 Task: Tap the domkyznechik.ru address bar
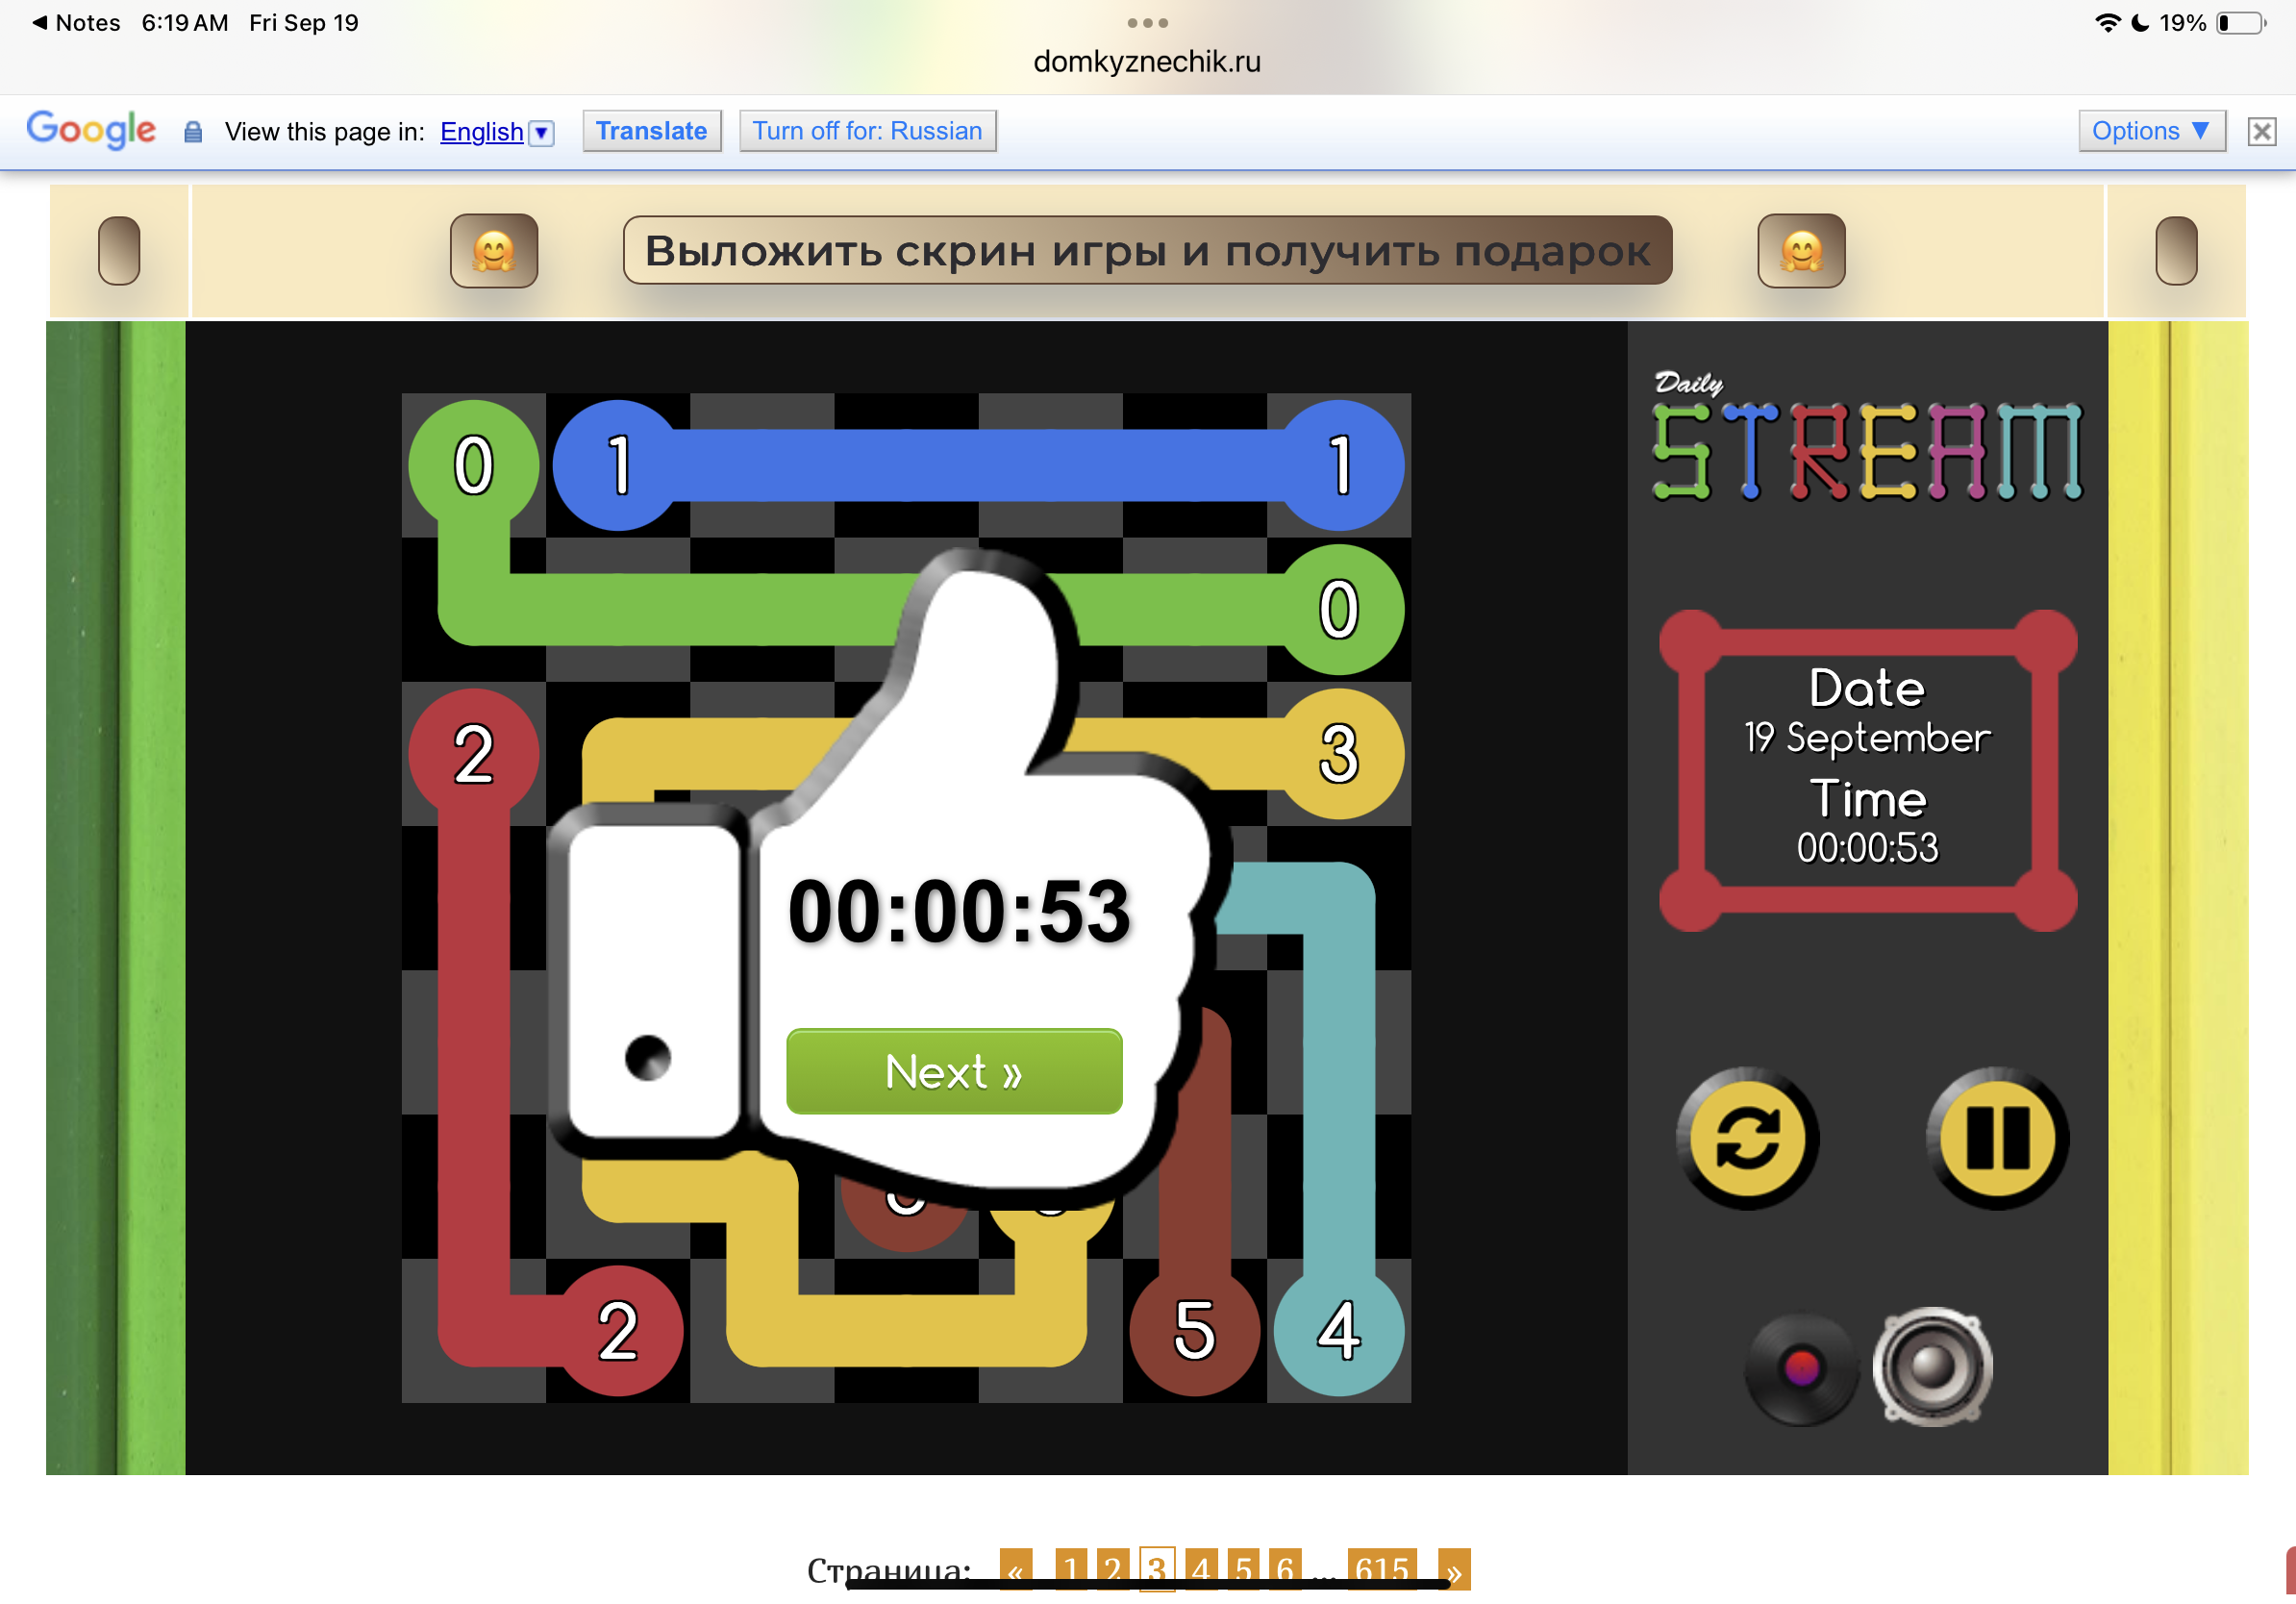[1146, 62]
